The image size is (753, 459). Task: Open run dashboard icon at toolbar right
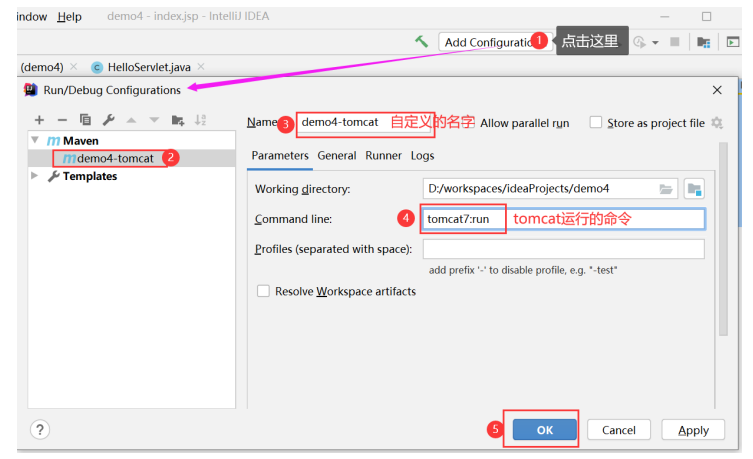(x=732, y=42)
